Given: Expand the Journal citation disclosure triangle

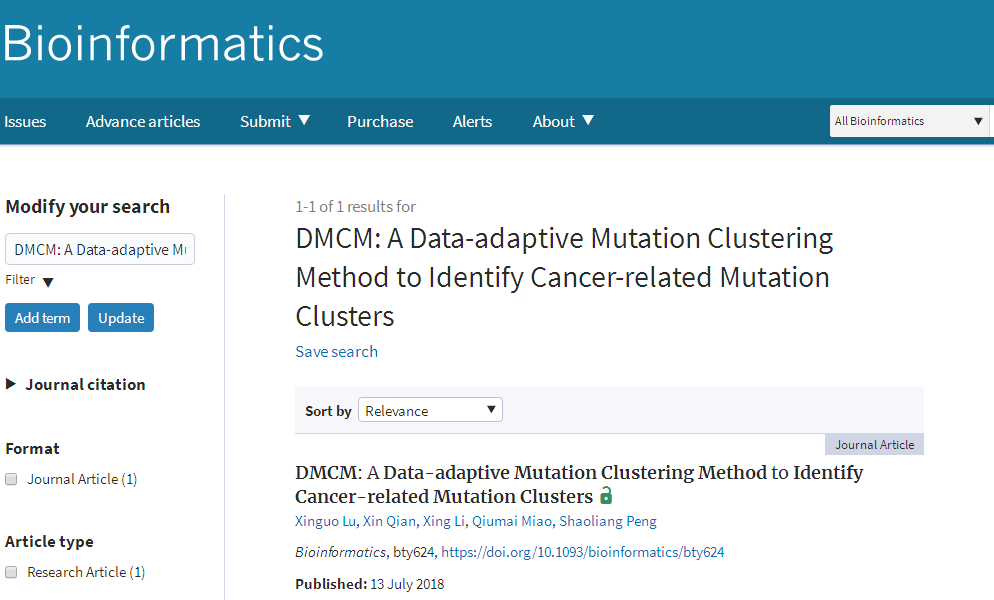Looking at the screenshot, I should point(11,384).
